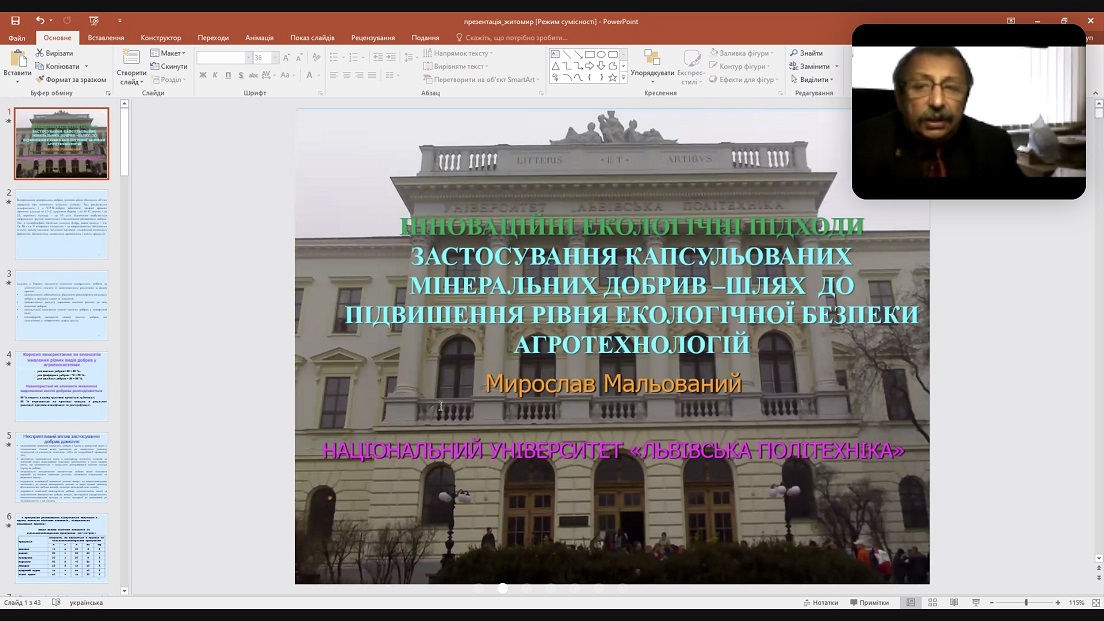Screen dimensions: 1104x621
Task: Start slideshow from status bar icon
Action: (976, 603)
